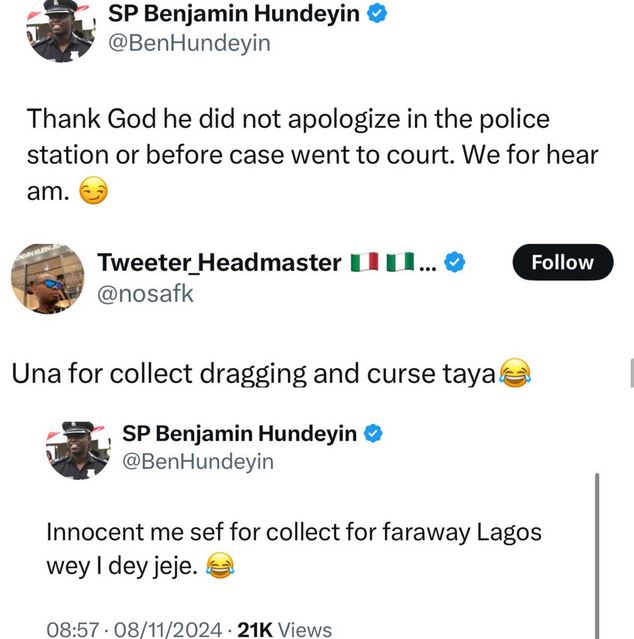Open Tweeter_Headmaster's profile picture
634x639 pixels.
[44, 278]
